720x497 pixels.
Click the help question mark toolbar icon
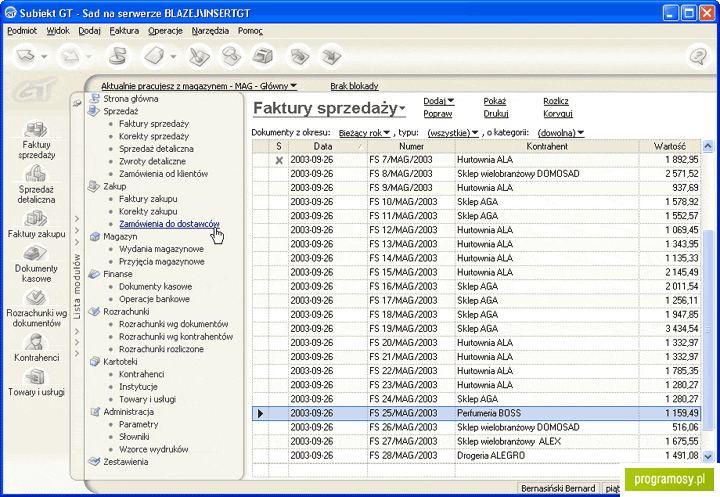698,56
